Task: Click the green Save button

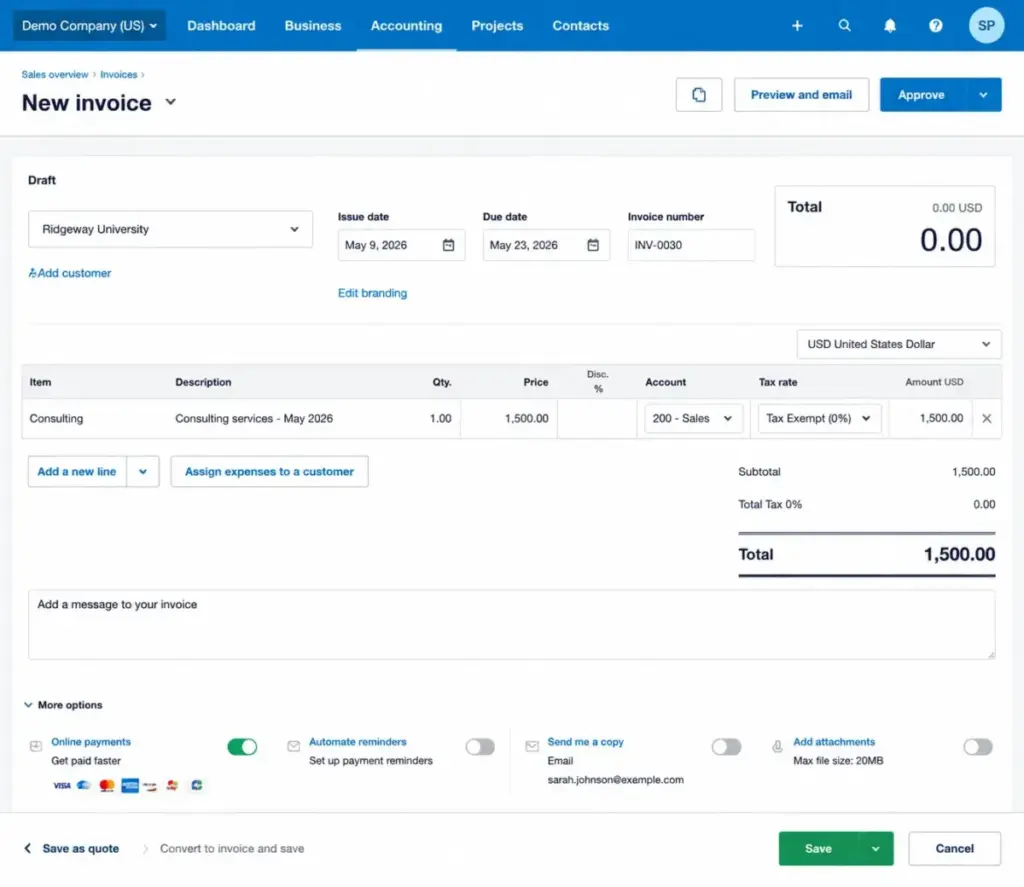Action: (x=818, y=848)
